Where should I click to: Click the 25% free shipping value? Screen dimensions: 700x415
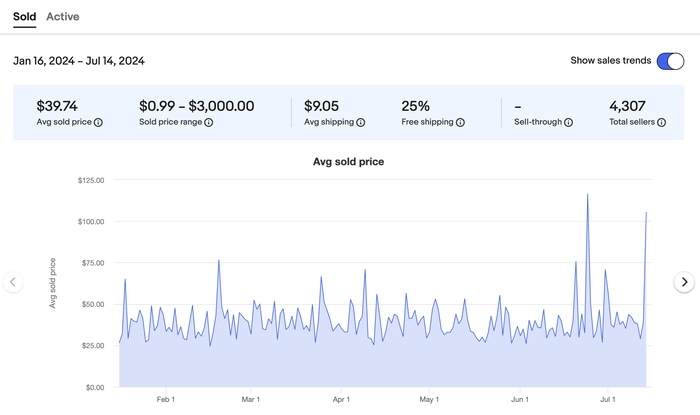[416, 105]
